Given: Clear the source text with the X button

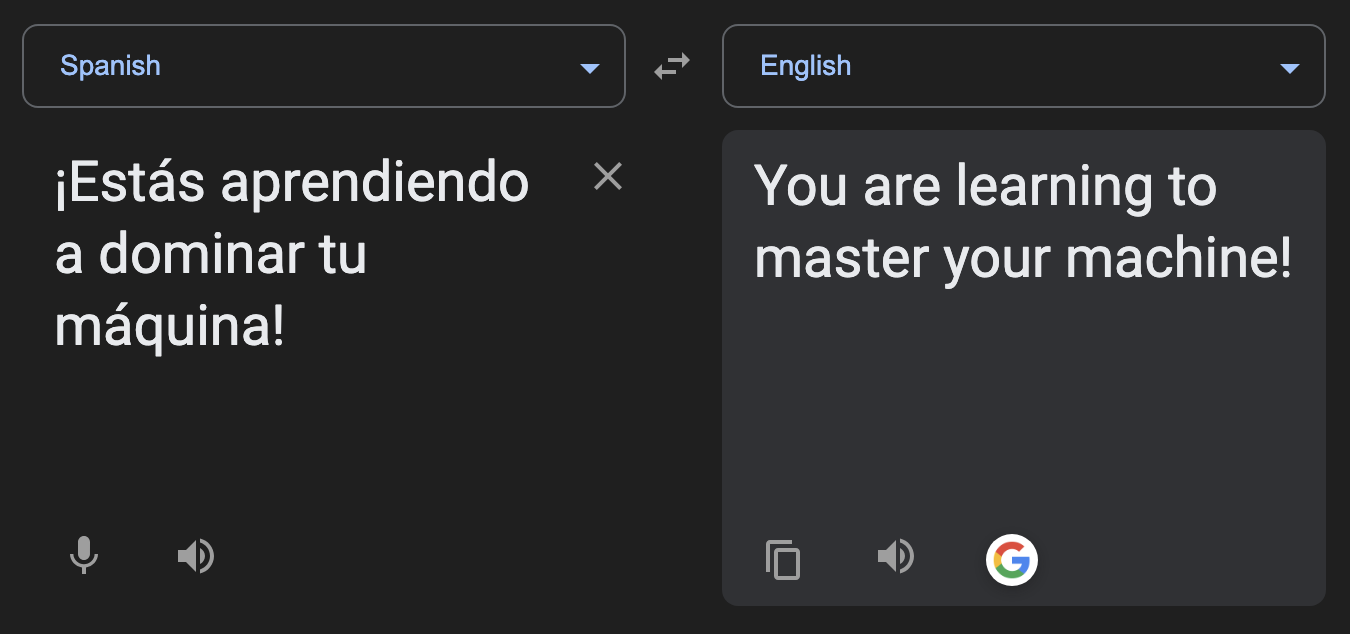Looking at the screenshot, I should pos(608,176).
